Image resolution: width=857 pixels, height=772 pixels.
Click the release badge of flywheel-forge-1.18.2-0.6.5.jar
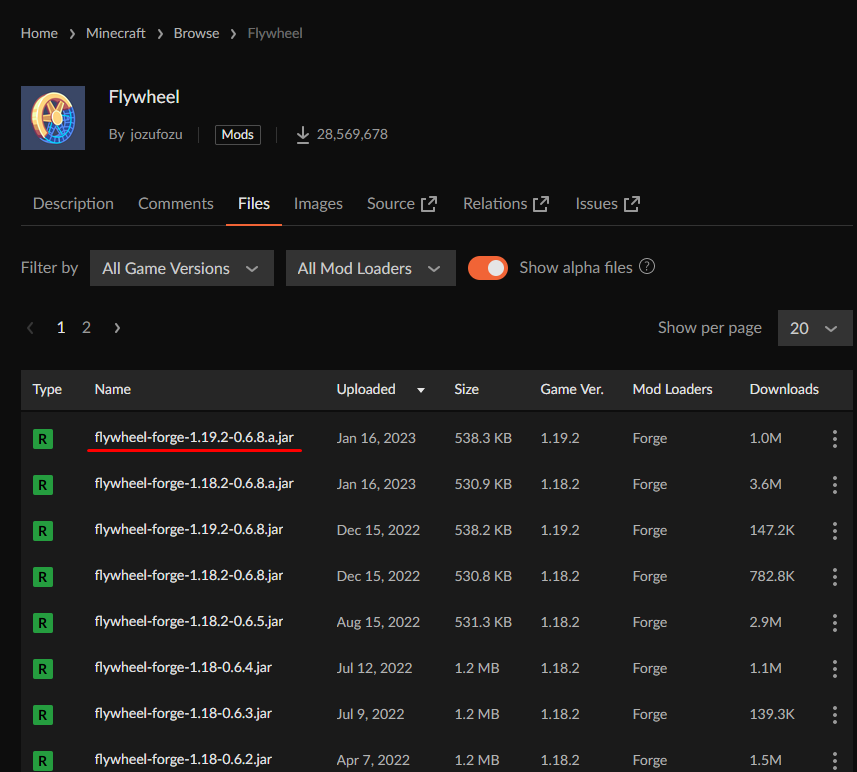(43, 623)
